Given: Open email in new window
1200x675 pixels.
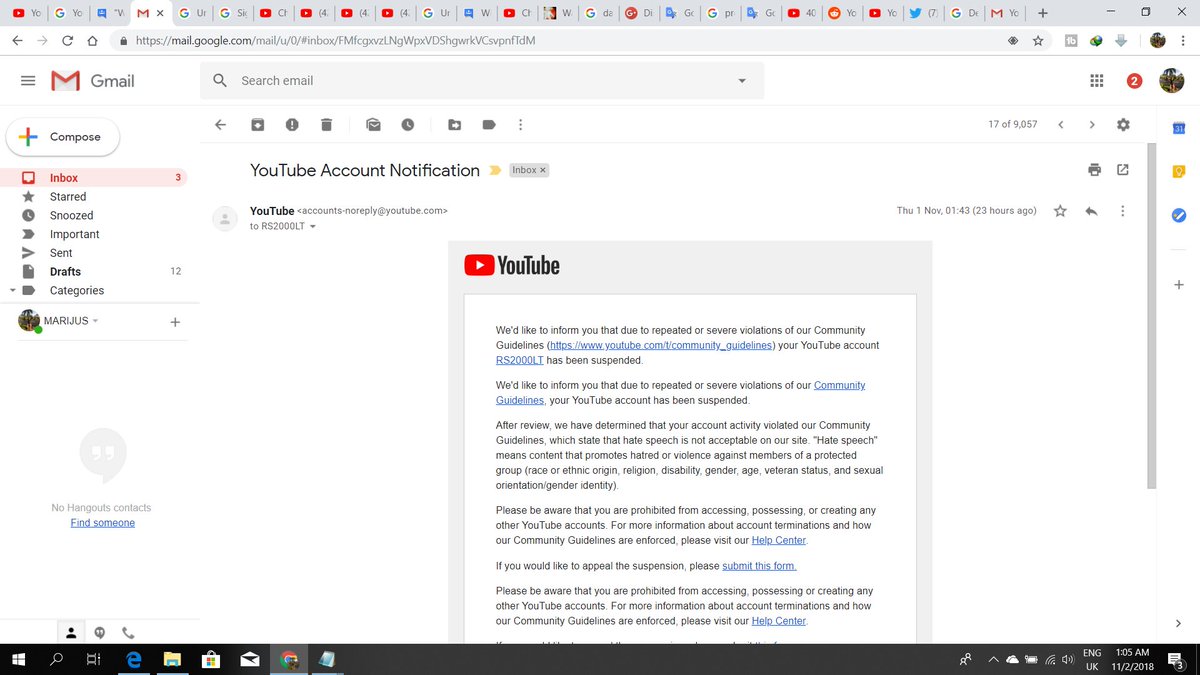Looking at the screenshot, I should pos(1123,170).
